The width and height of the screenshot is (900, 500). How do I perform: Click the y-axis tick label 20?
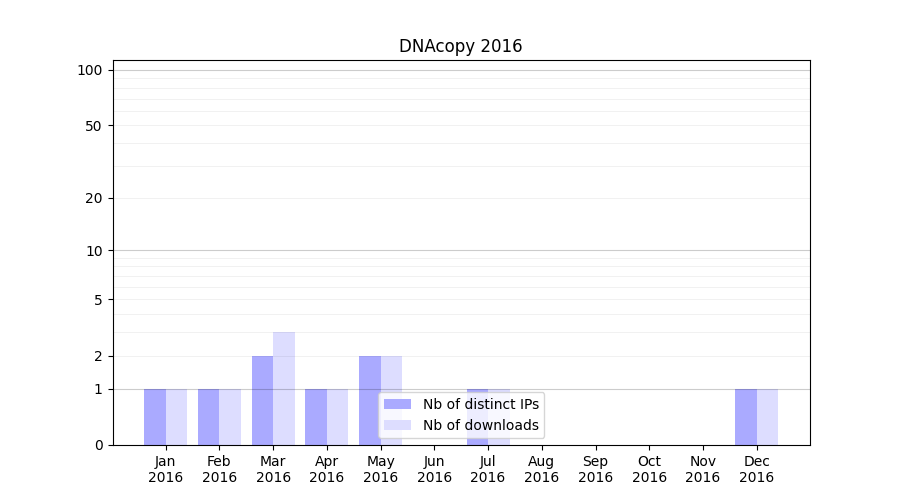coord(94,198)
